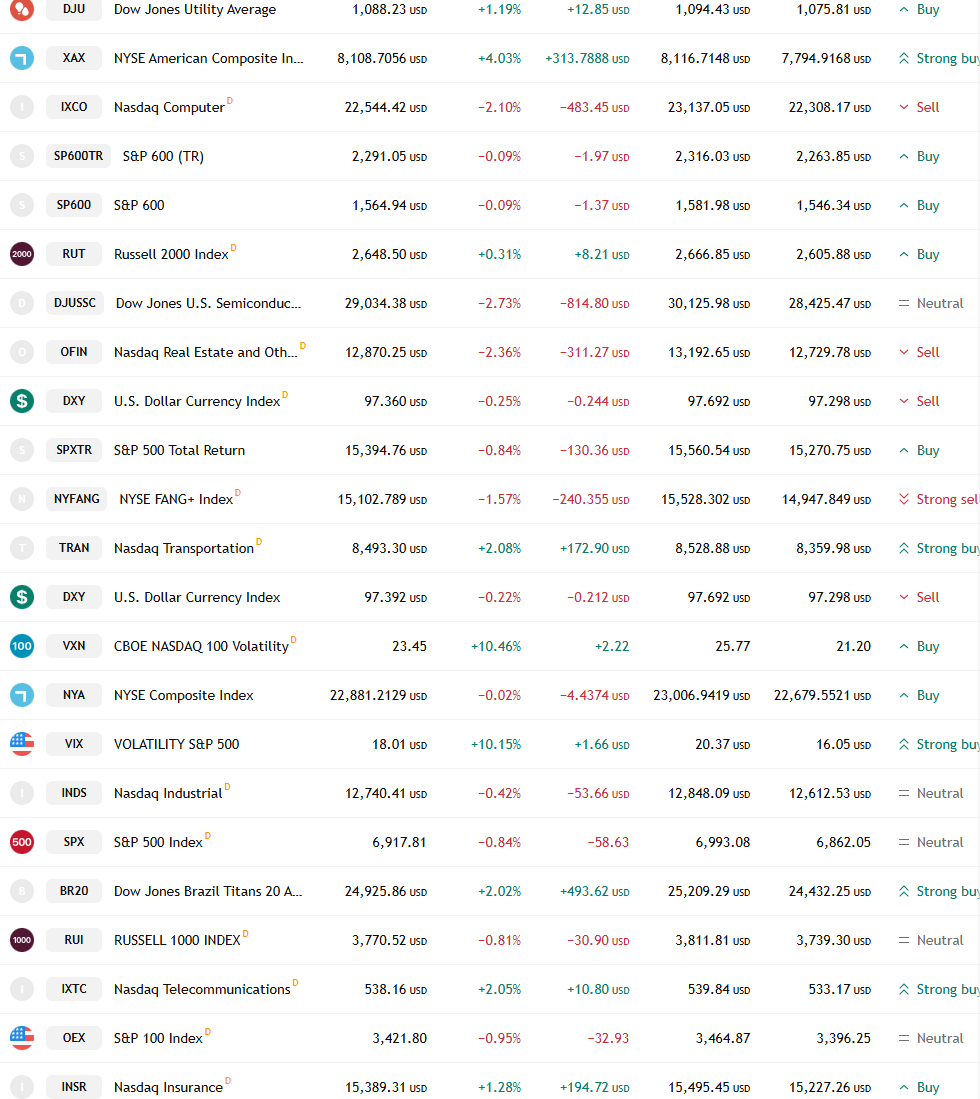Open the XAX ticker symbol
The image size is (980, 1099).
click(x=74, y=57)
